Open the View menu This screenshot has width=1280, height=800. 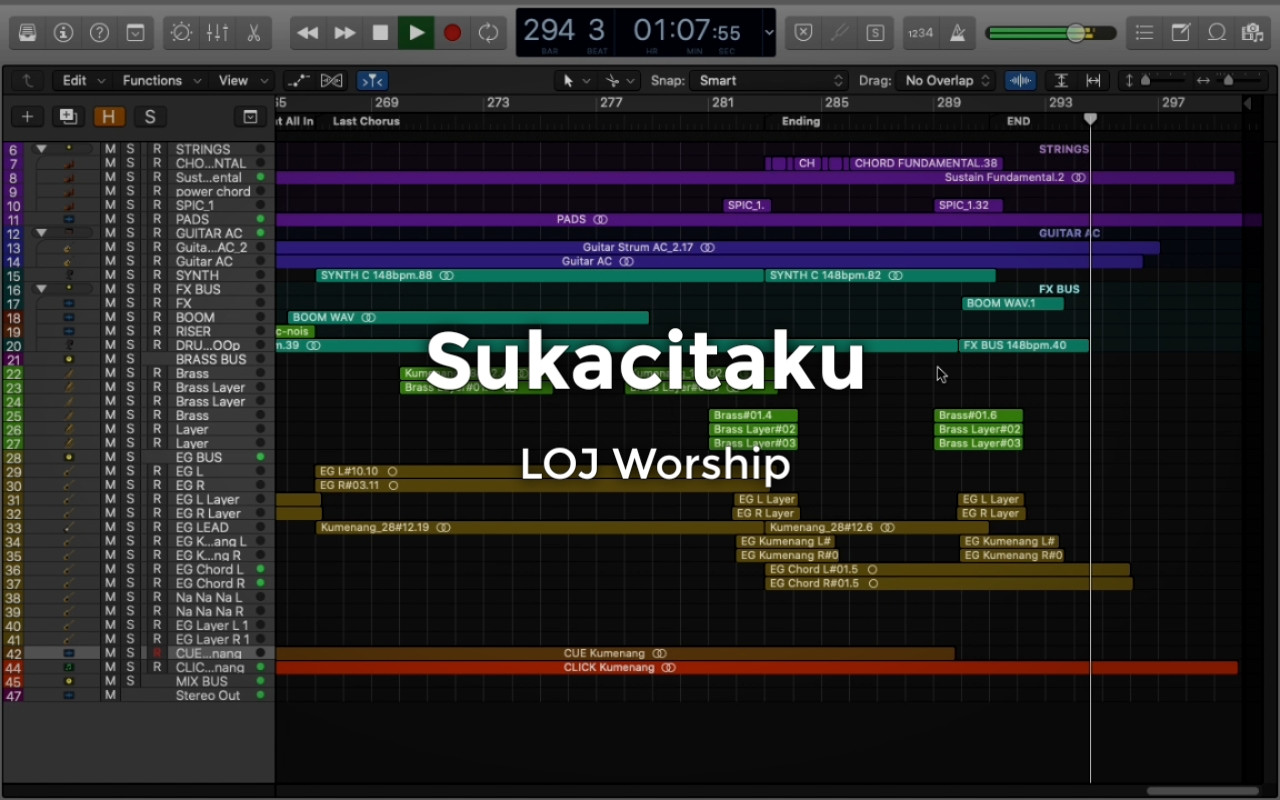(243, 80)
